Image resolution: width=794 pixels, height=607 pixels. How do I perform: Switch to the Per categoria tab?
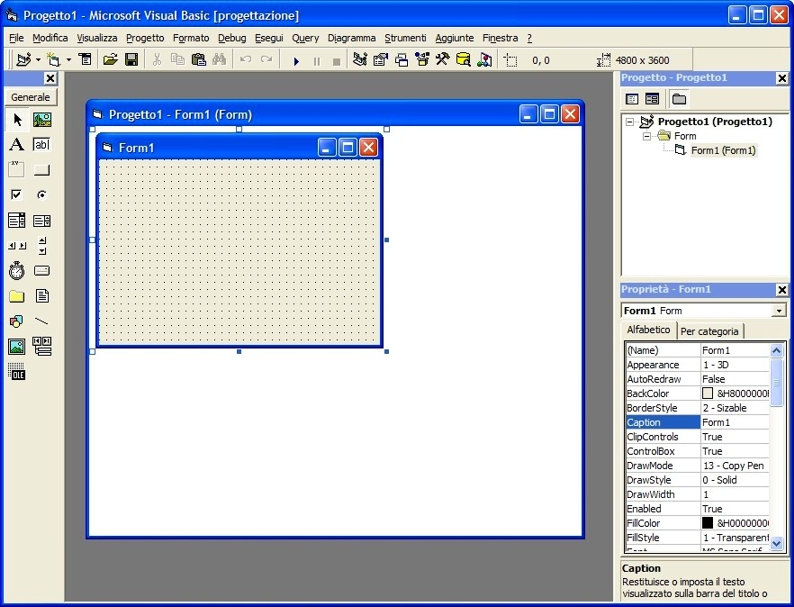(709, 331)
